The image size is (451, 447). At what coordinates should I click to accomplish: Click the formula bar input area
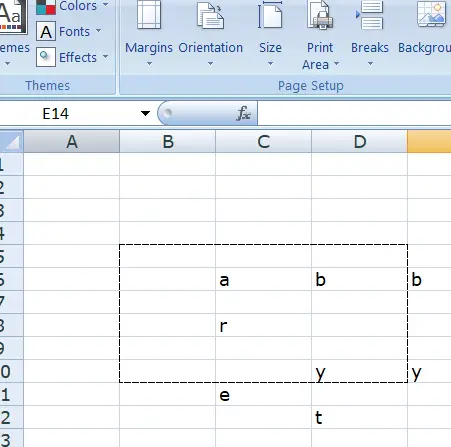coord(354,113)
